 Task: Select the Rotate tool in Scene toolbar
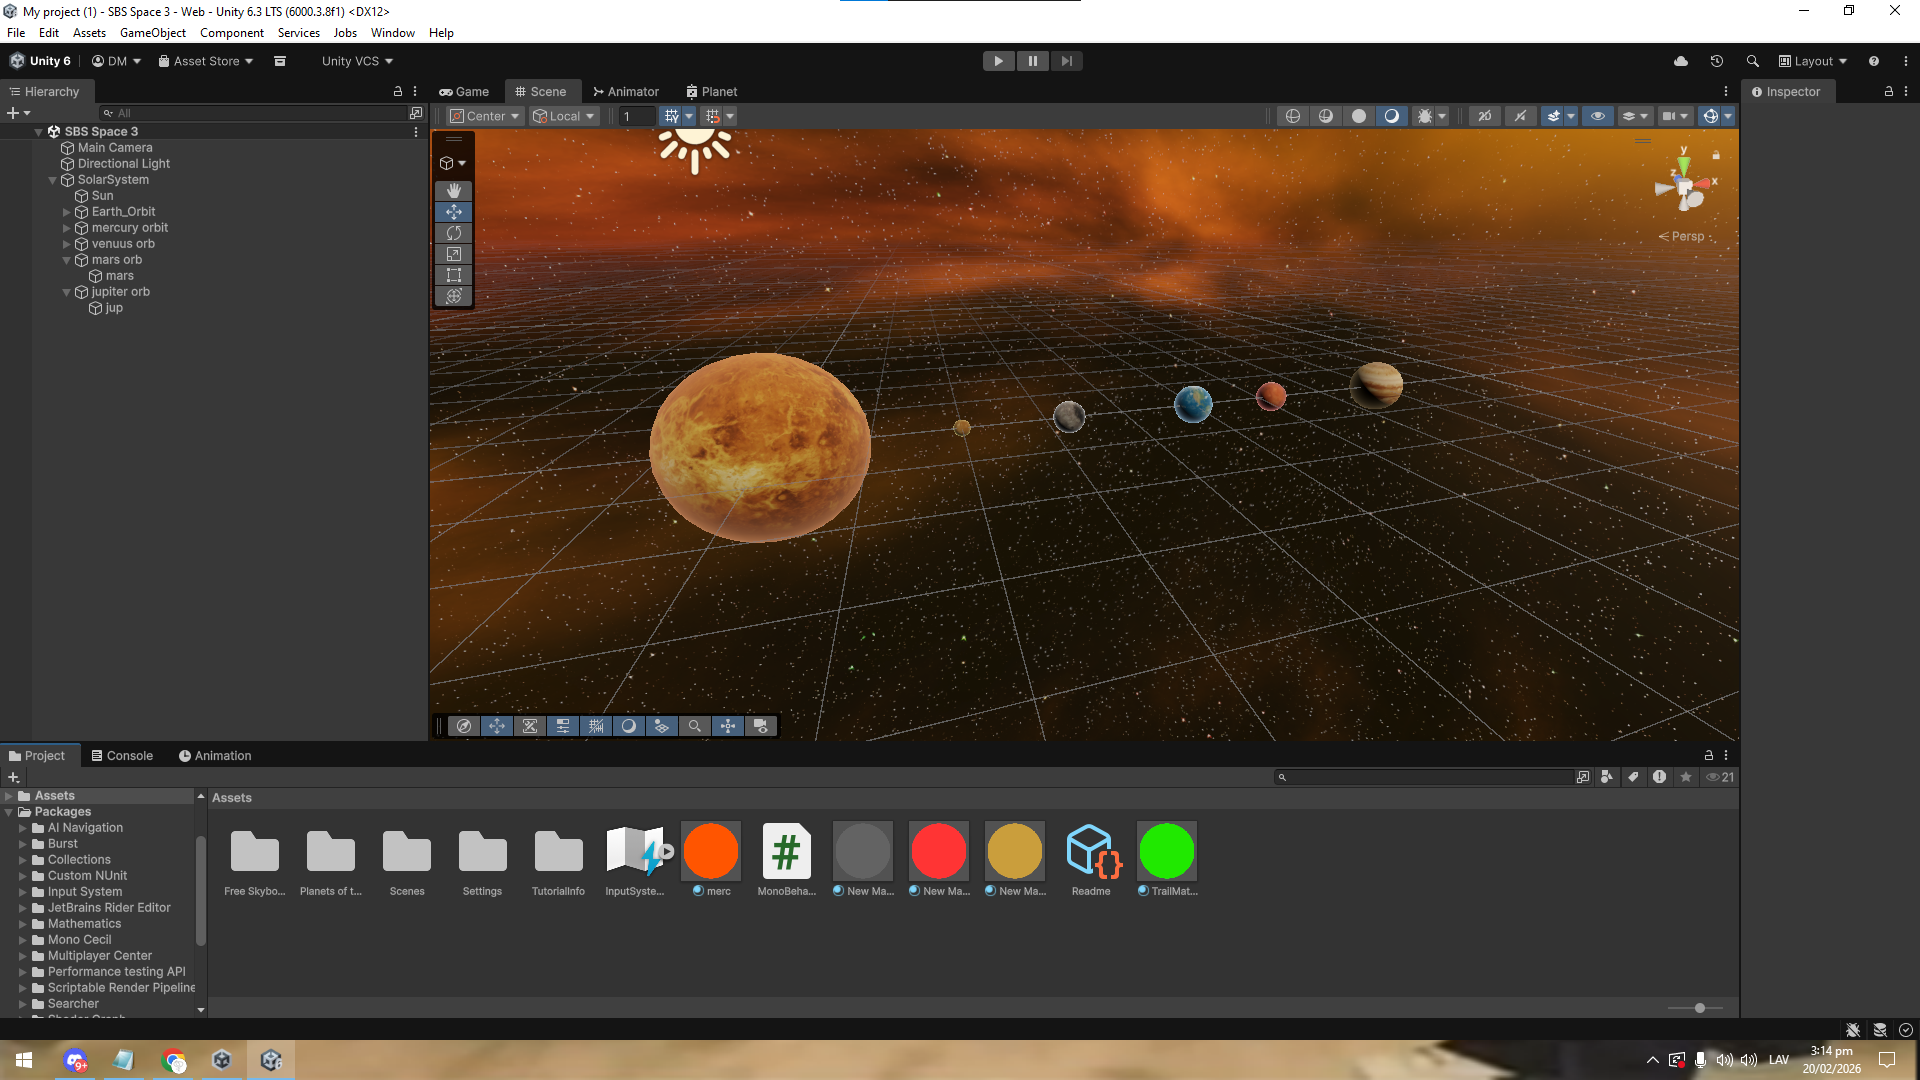453,233
